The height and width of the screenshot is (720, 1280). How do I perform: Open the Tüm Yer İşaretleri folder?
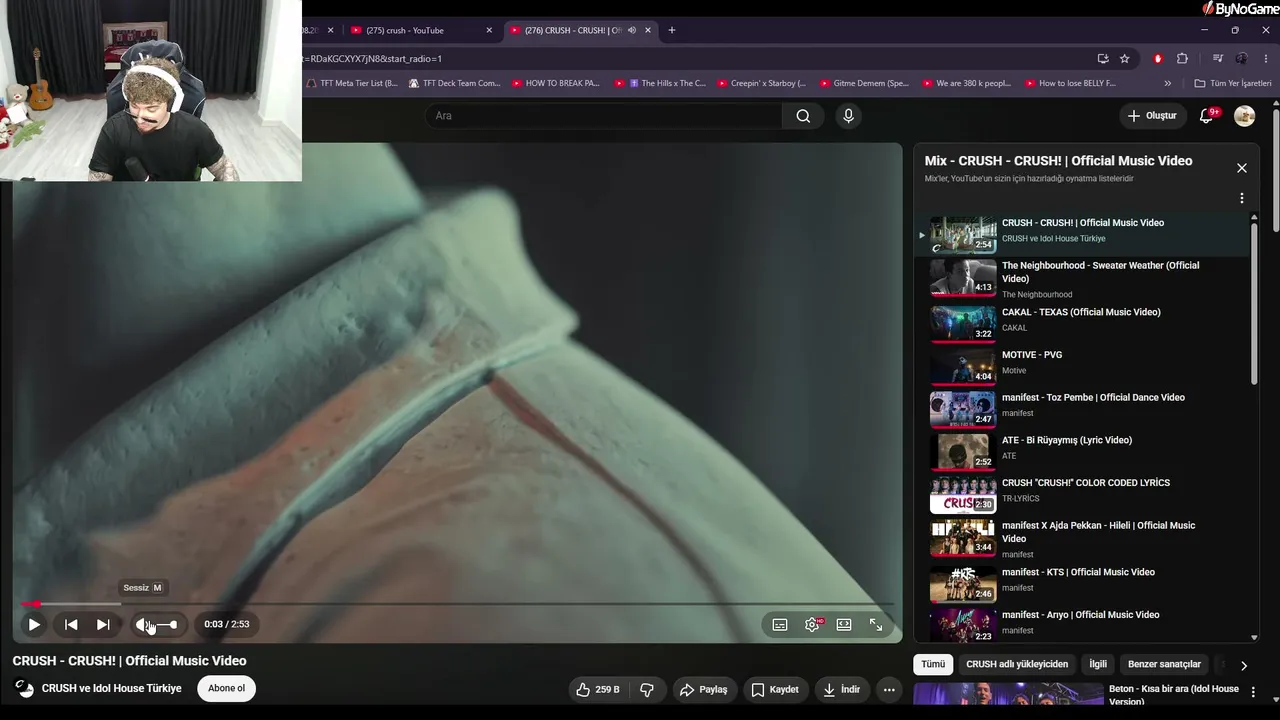tap(1233, 83)
